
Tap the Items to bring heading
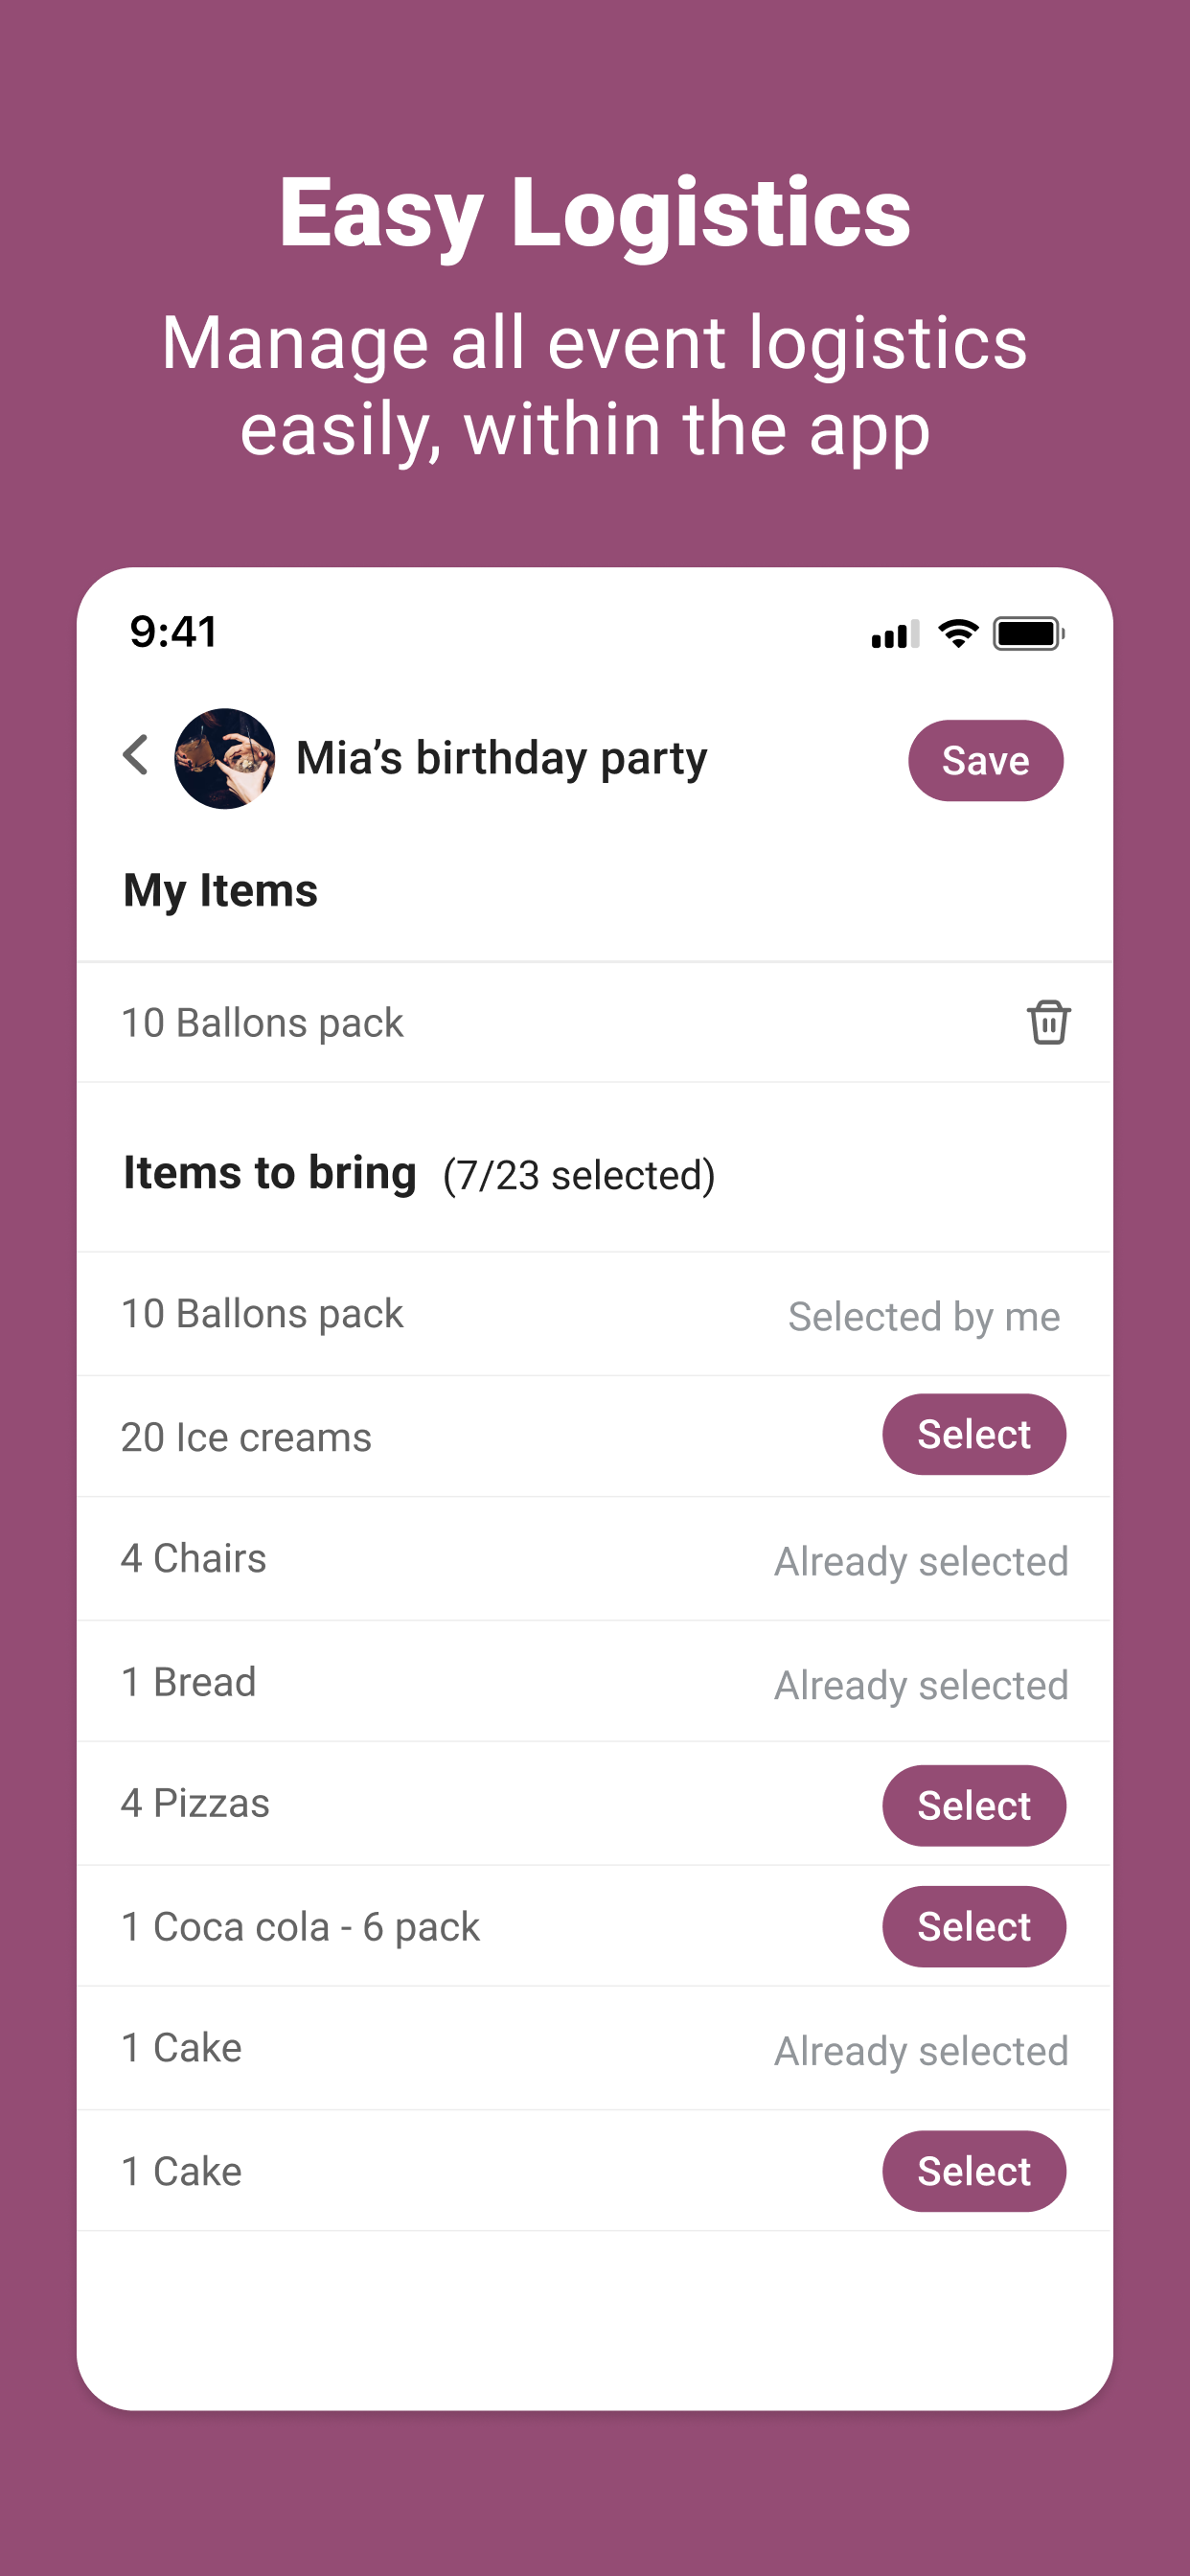tap(269, 1173)
